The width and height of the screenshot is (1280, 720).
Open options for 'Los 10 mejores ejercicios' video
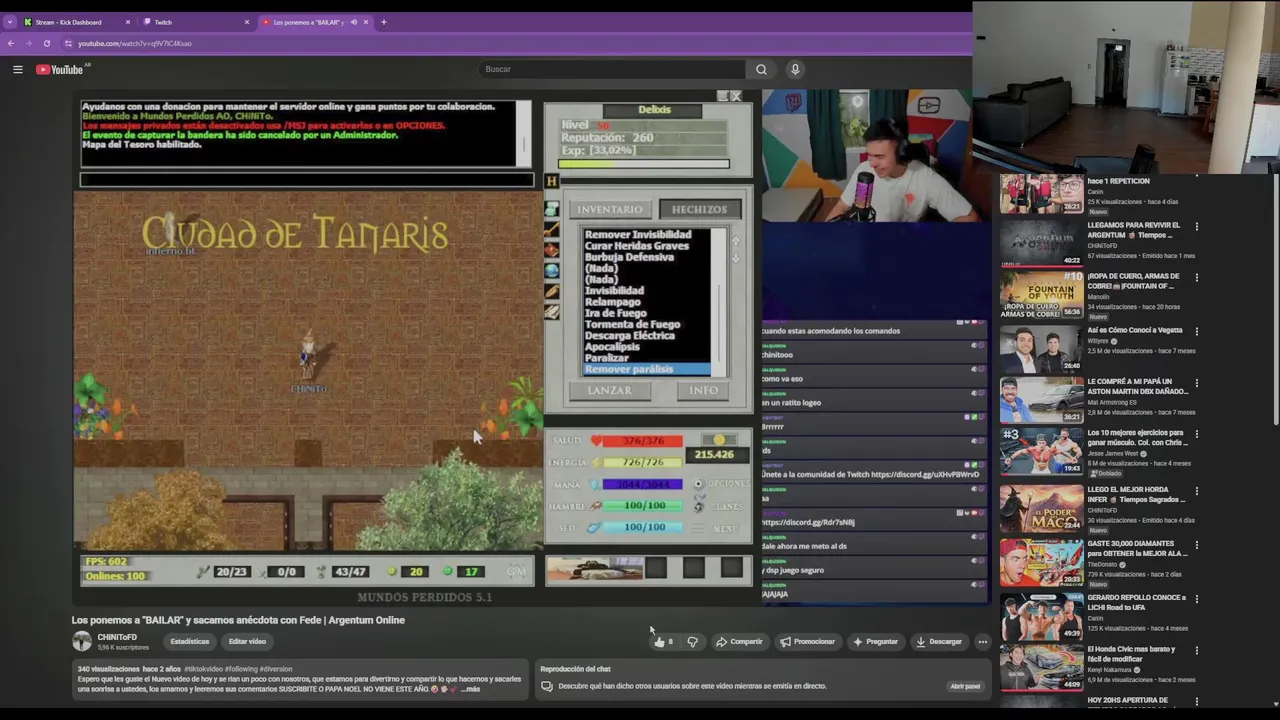click(1196, 435)
